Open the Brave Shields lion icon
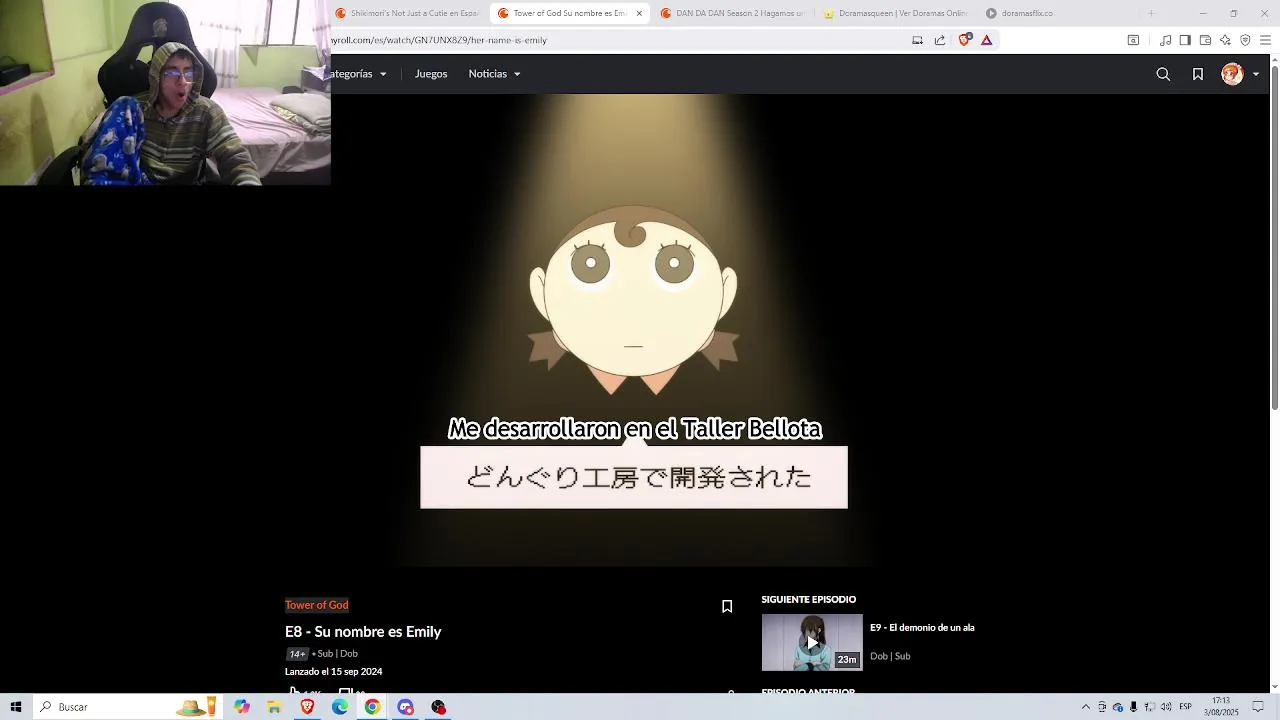Screen dimensions: 1280x720 964,40
